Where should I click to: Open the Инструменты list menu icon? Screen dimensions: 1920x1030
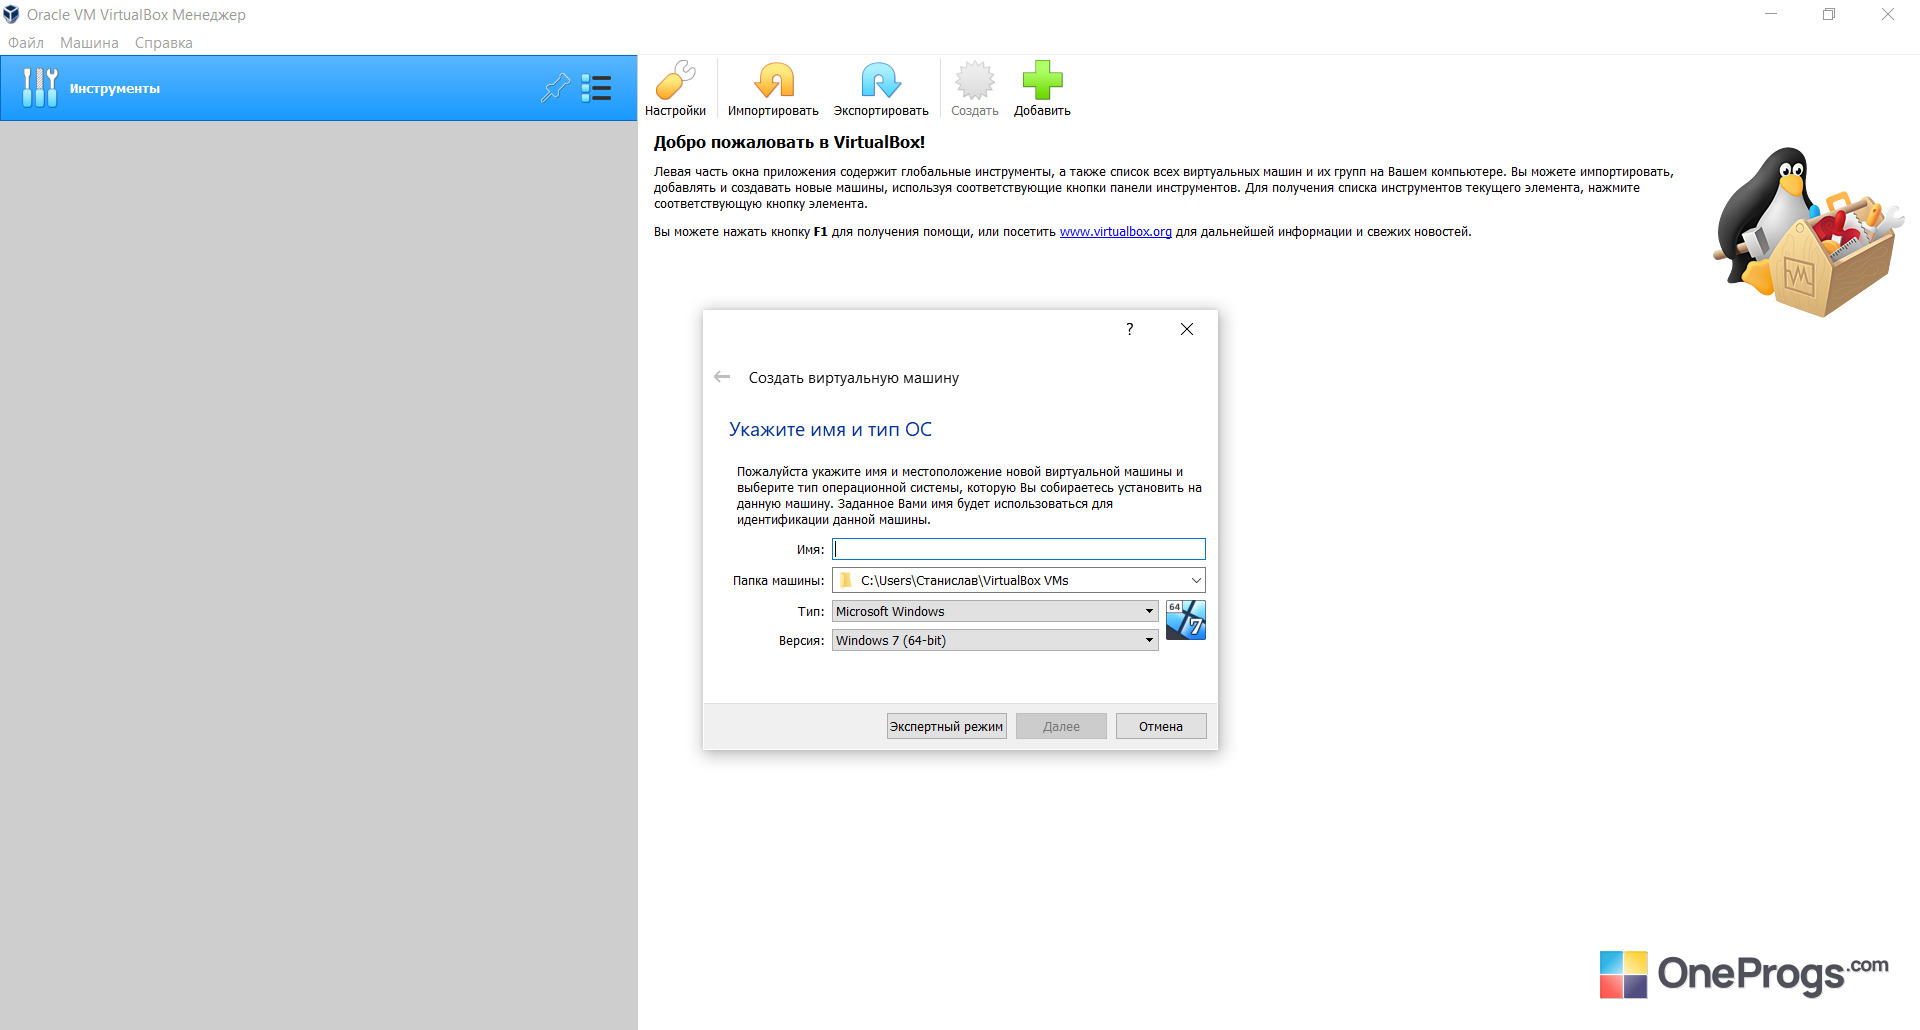coord(597,88)
